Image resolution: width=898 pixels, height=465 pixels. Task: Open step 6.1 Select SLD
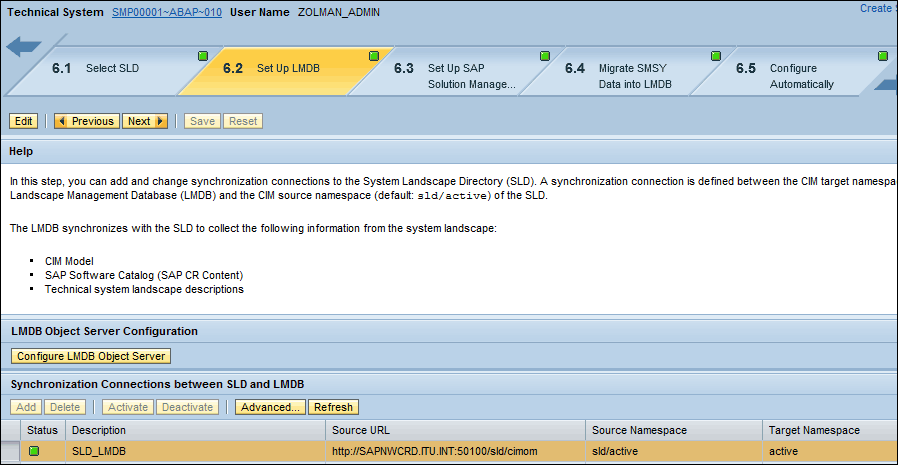[110, 69]
